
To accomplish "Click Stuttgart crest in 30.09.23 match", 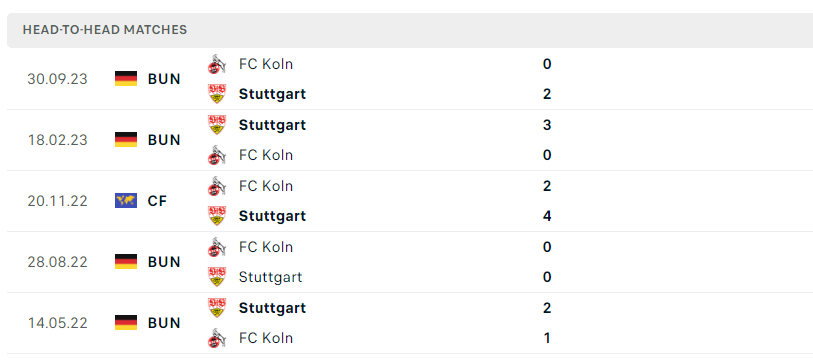I will click(x=217, y=94).
